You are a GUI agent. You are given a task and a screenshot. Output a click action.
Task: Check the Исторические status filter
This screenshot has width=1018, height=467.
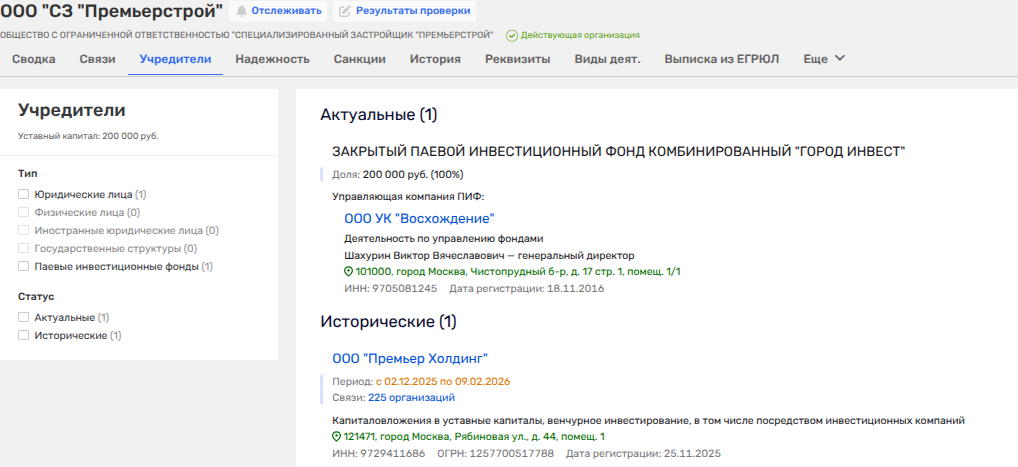coord(24,336)
